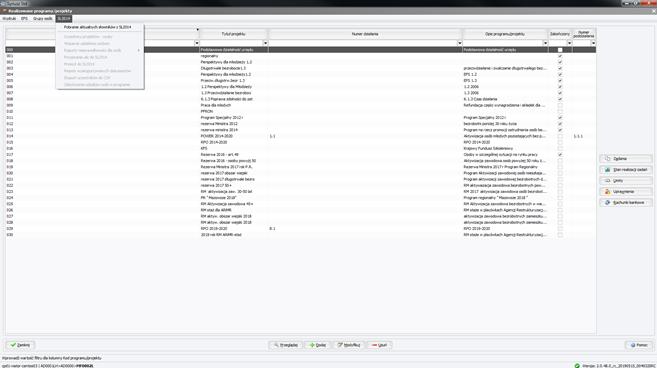Open Pomoc help button
The height and width of the screenshot is (368, 657).
point(639,345)
